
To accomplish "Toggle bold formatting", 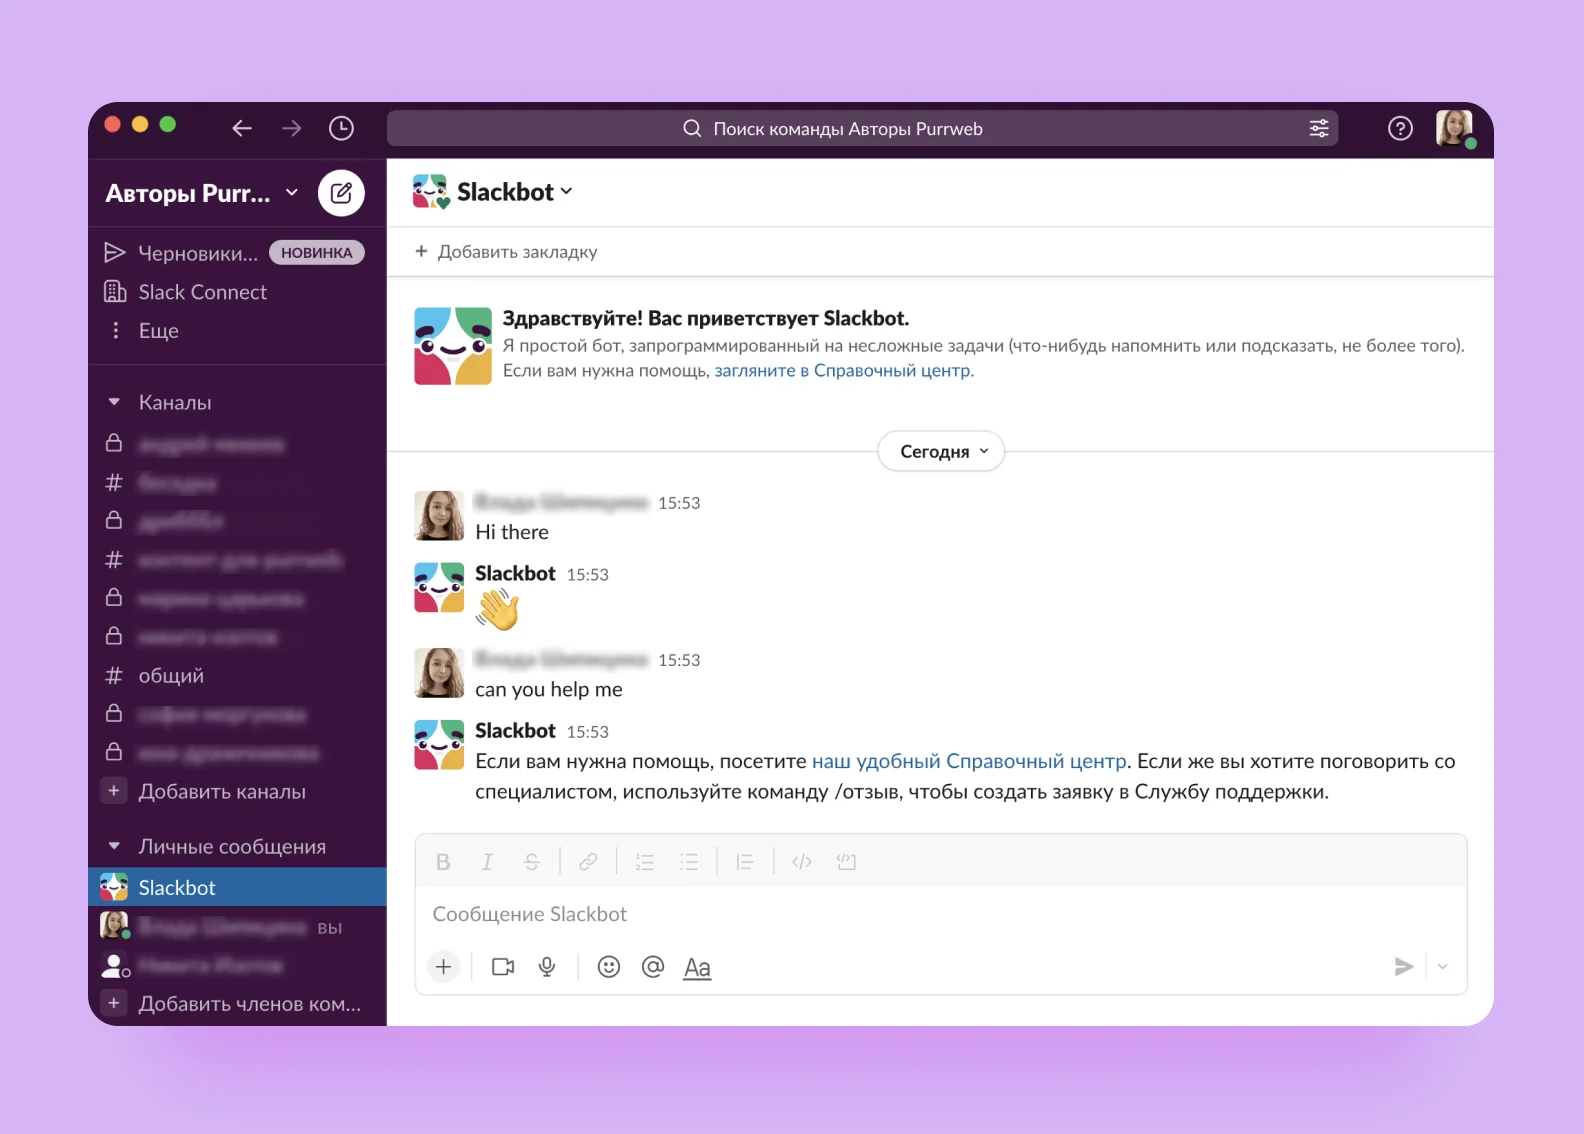I will point(443,862).
